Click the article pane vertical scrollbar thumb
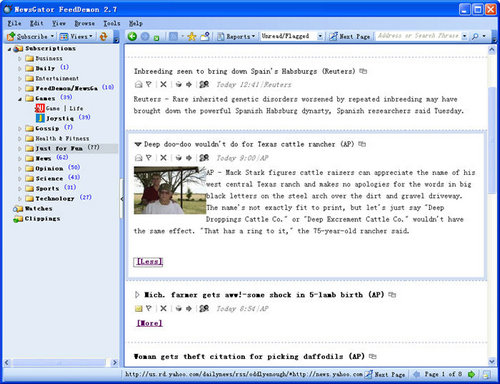500x384 pixels. tap(492, 140)
